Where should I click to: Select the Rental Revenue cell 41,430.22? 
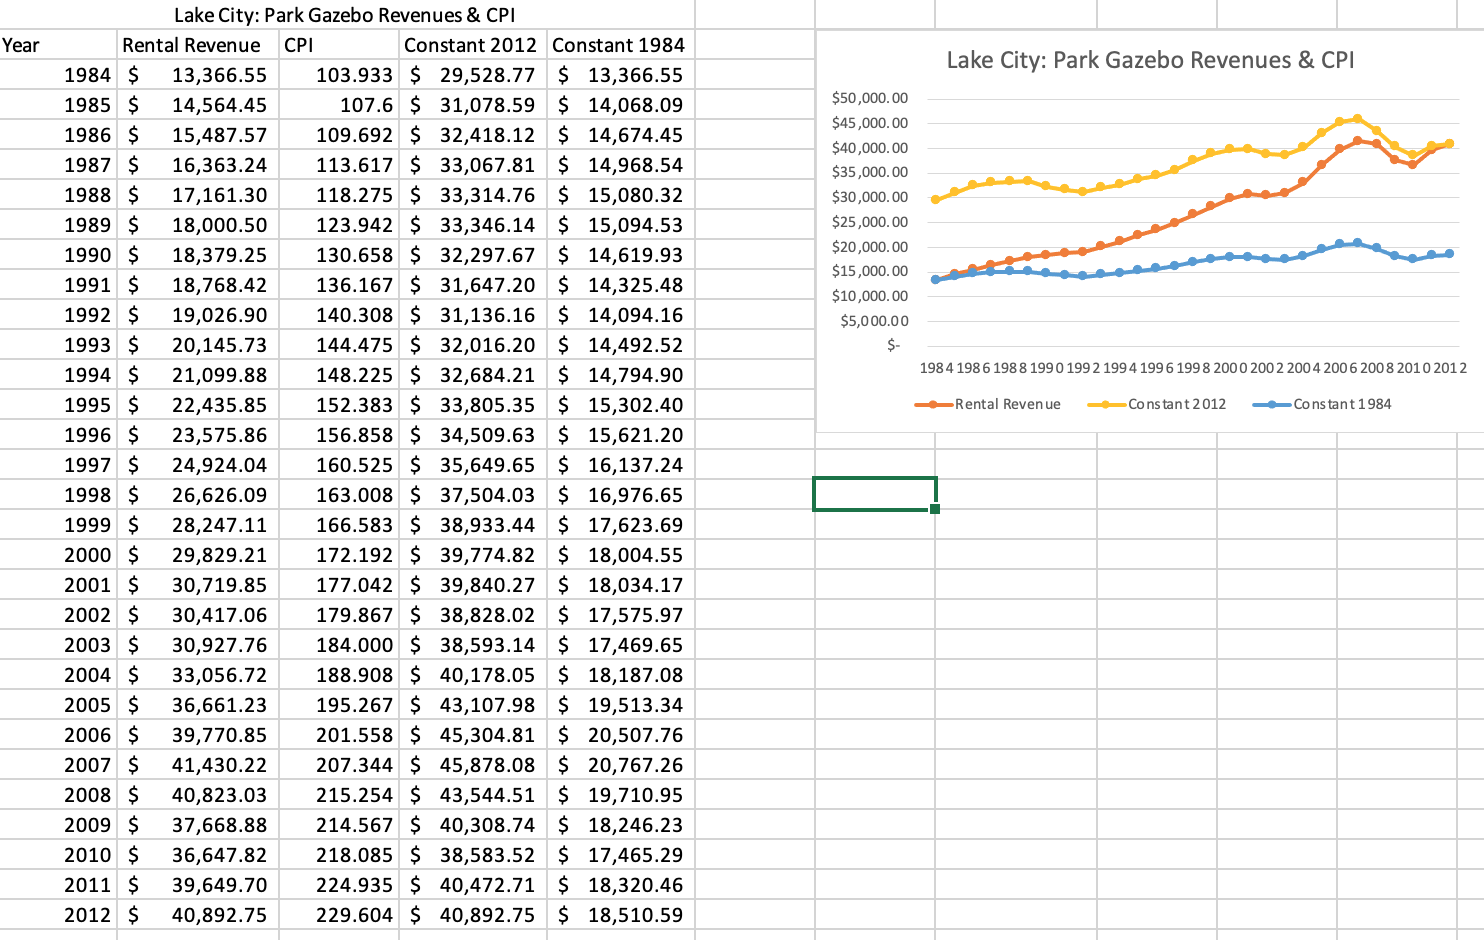tap(198, 765)
